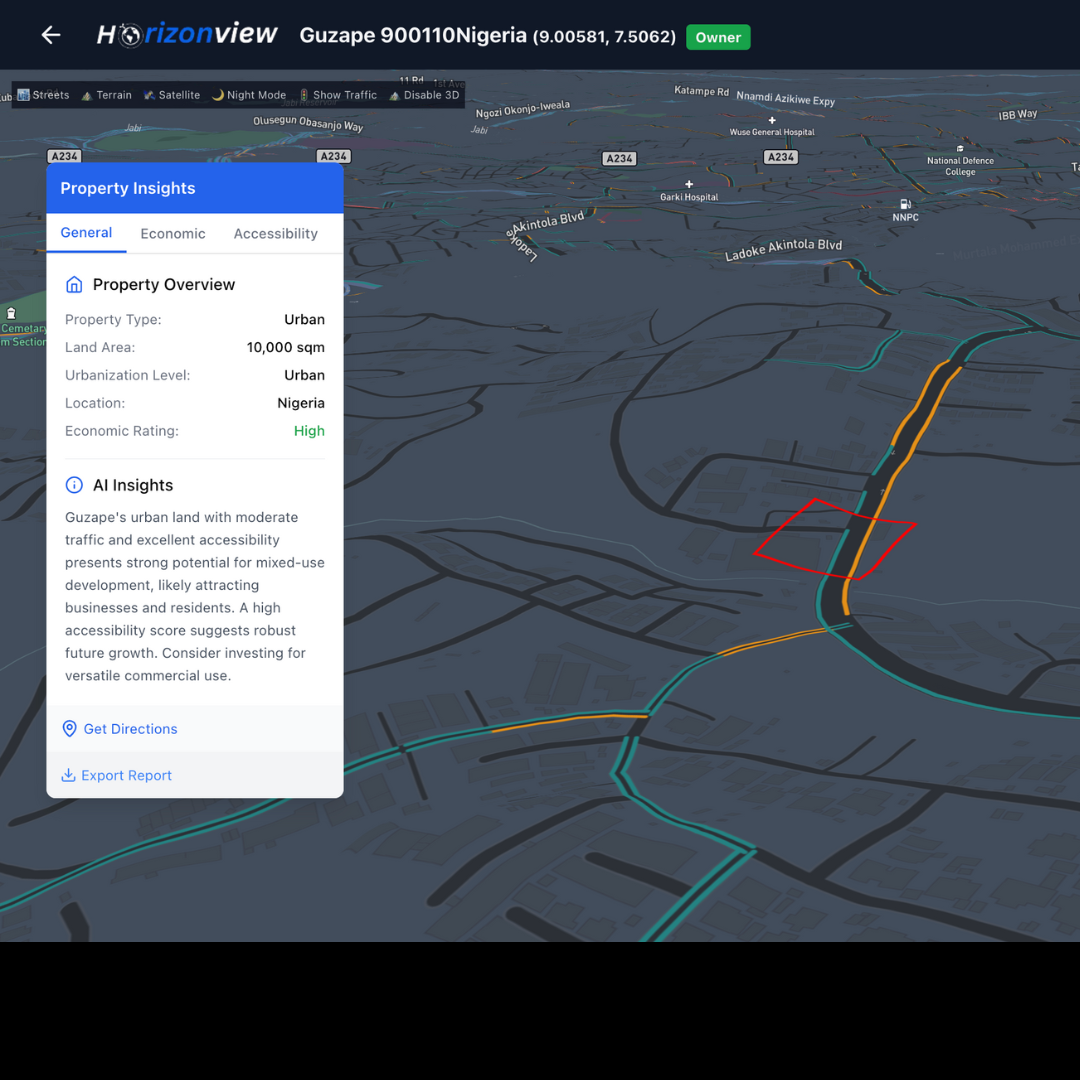The image size is (1080, 1080).
Task: Click the Urbanization Level Urban value
Action: (304, 375)
